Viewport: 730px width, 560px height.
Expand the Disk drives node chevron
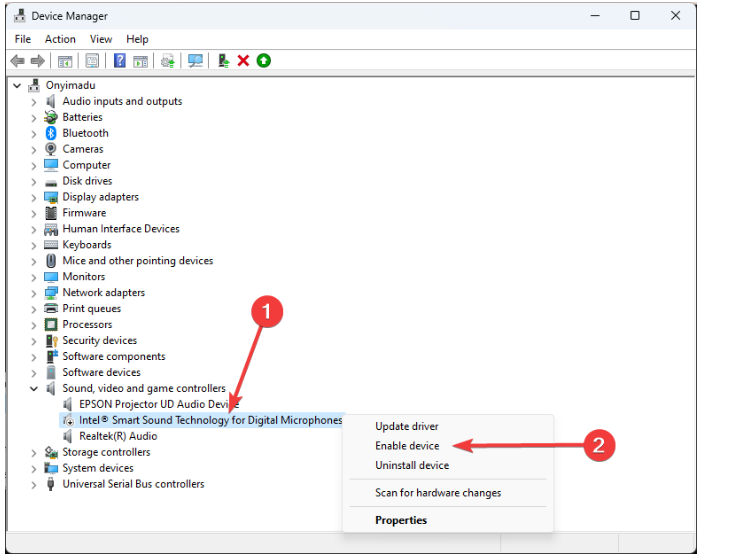click(34, 182)
